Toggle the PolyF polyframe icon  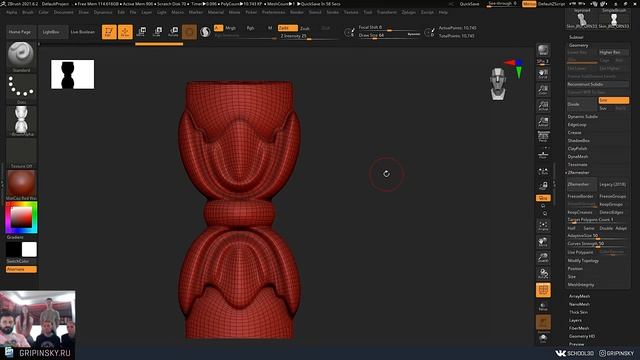tap(543, 290)
